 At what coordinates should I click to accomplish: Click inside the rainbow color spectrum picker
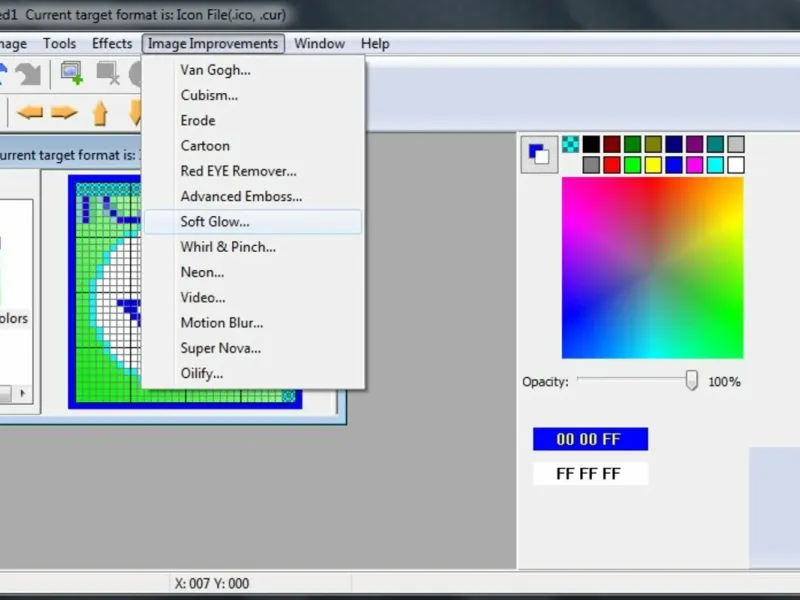[653, 268]
